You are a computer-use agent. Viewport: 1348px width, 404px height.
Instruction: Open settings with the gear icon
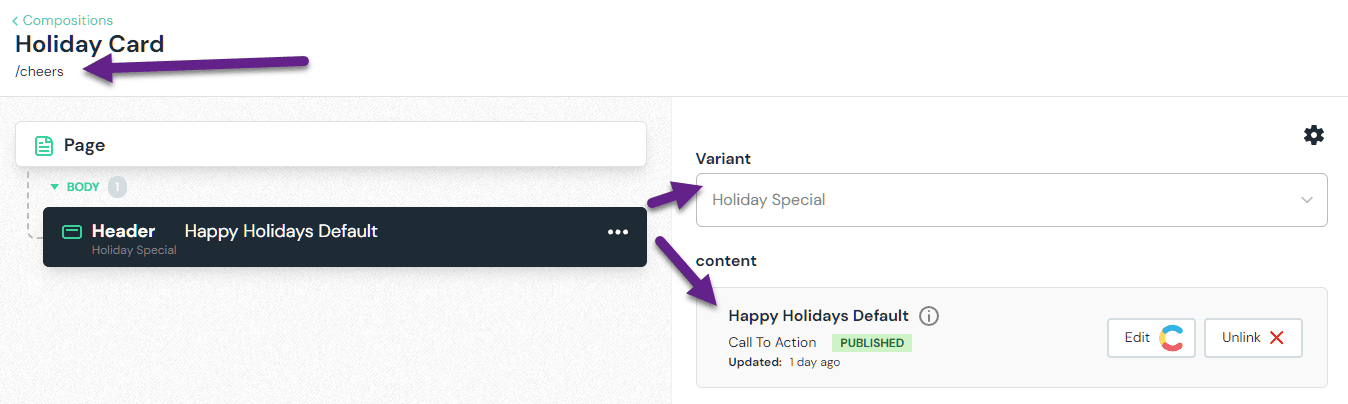tap(1314, 135)
